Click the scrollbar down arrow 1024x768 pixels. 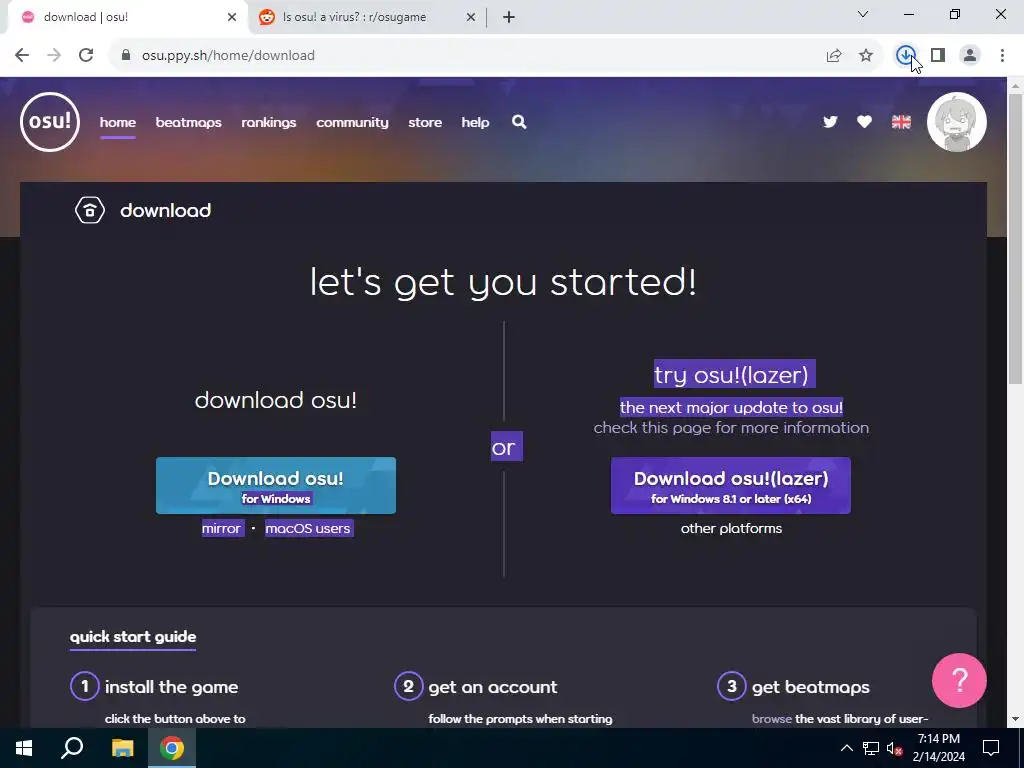(1016, 720)
